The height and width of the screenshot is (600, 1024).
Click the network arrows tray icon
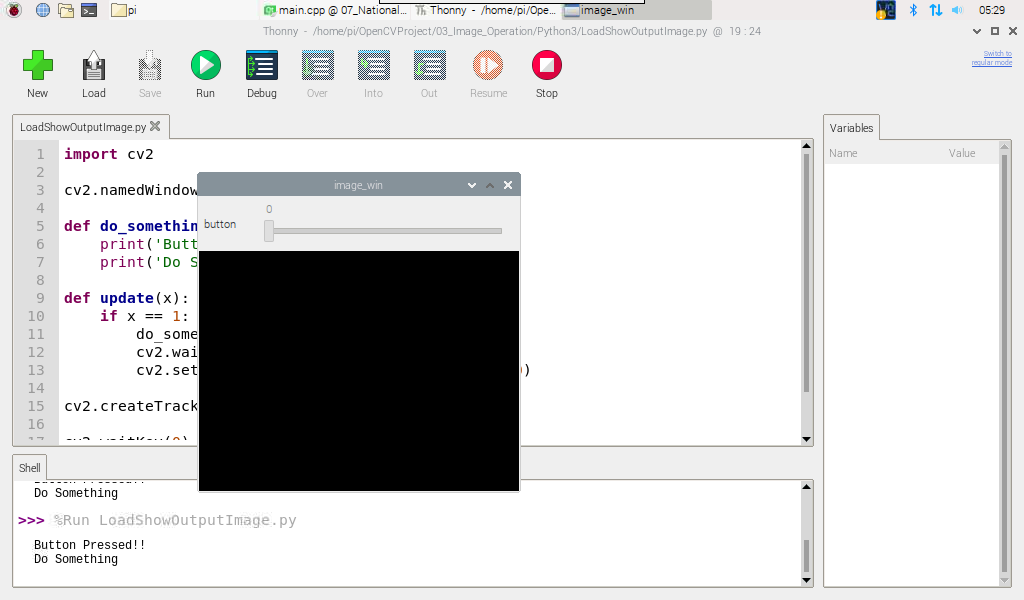936,10
